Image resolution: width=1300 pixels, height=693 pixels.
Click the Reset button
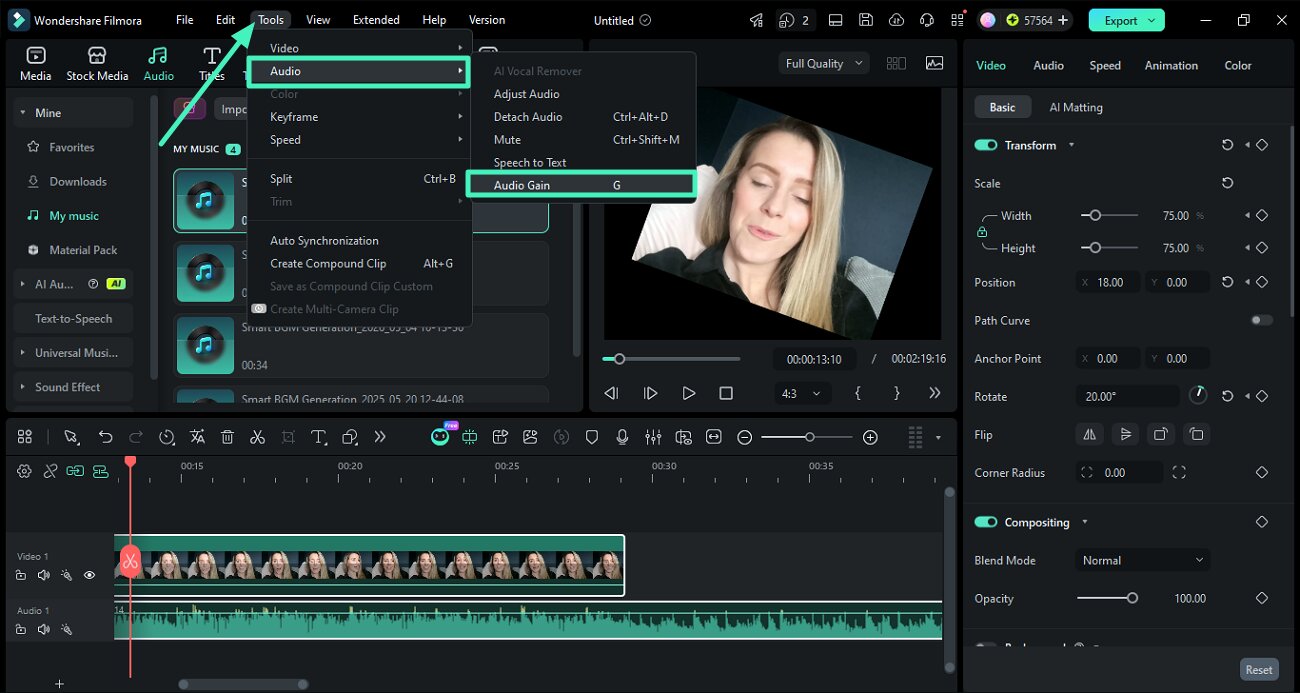click(1259, 670)
